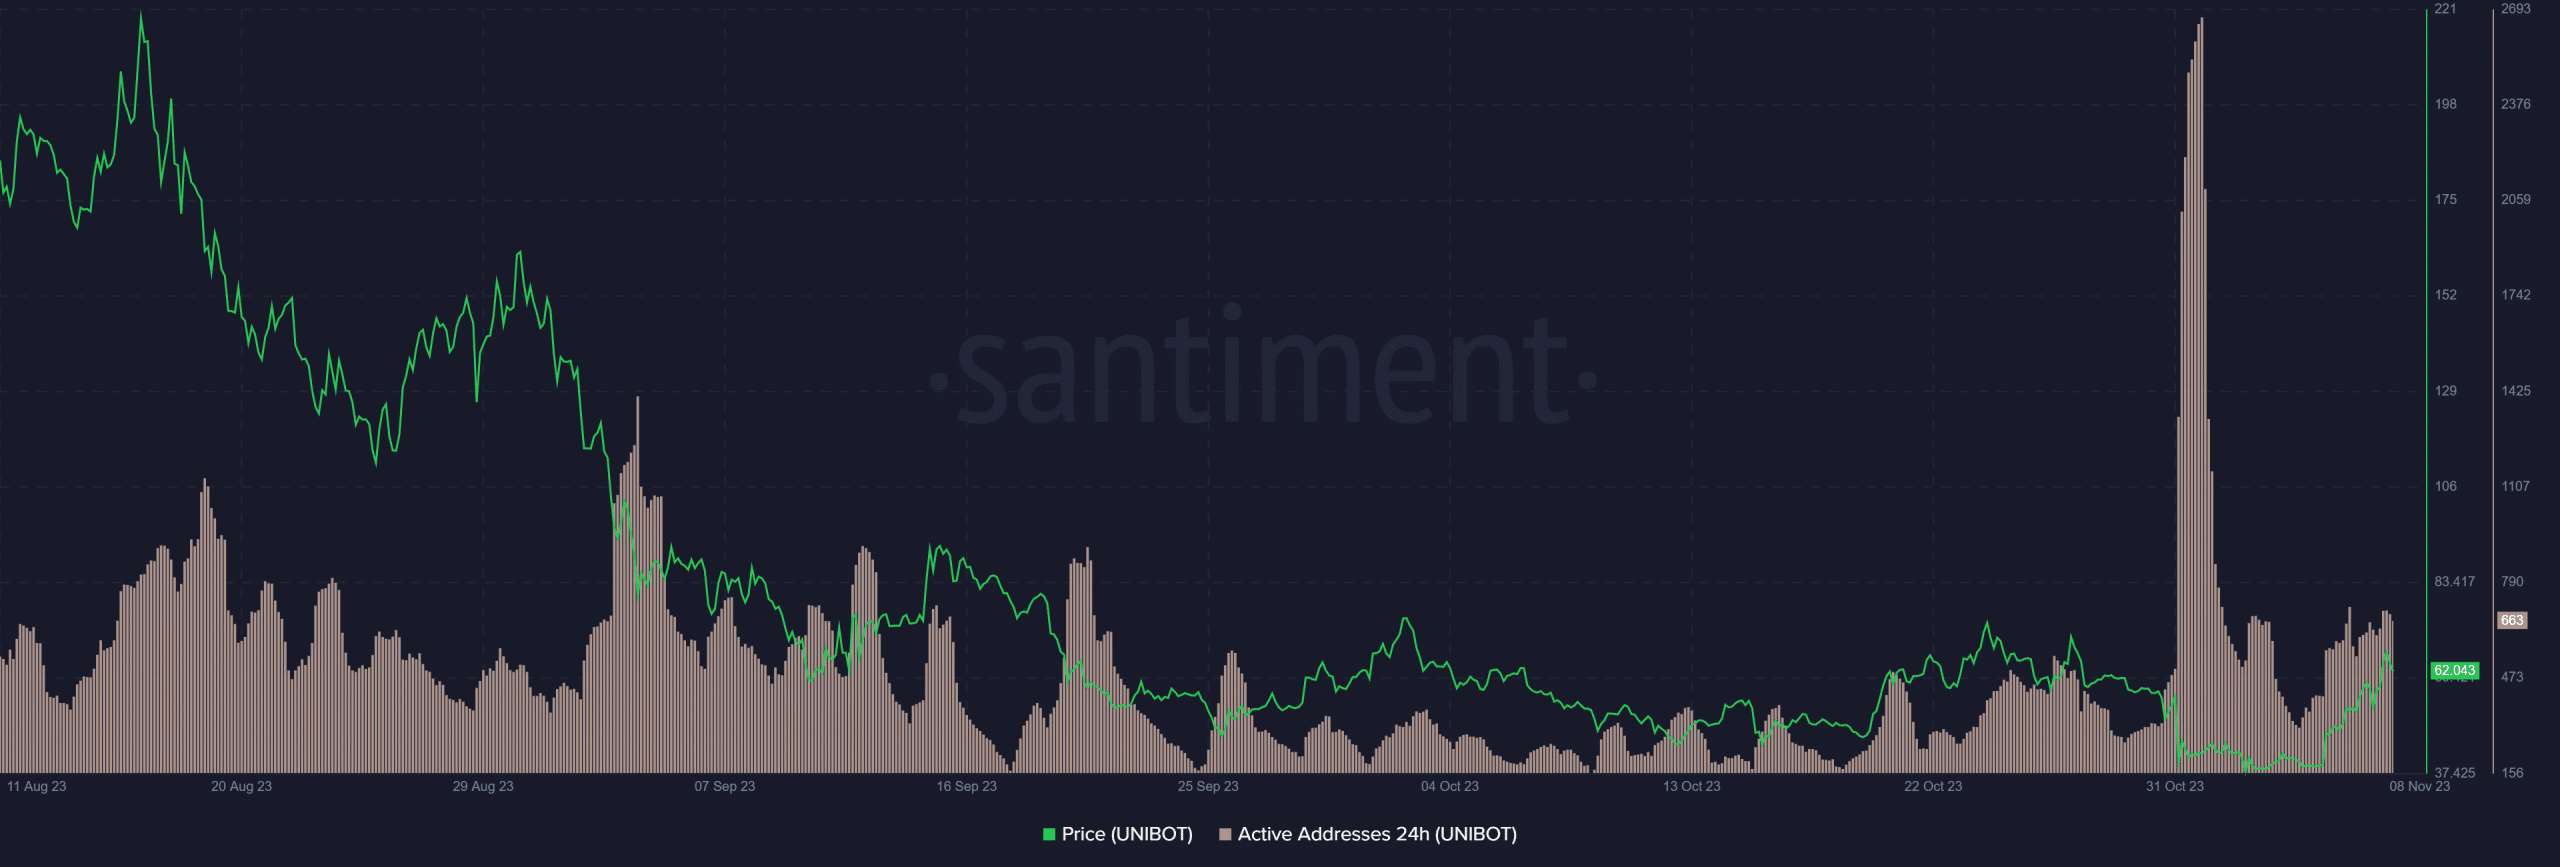
Task: Click the 1107 addresses axis value
Action: 2516,486
